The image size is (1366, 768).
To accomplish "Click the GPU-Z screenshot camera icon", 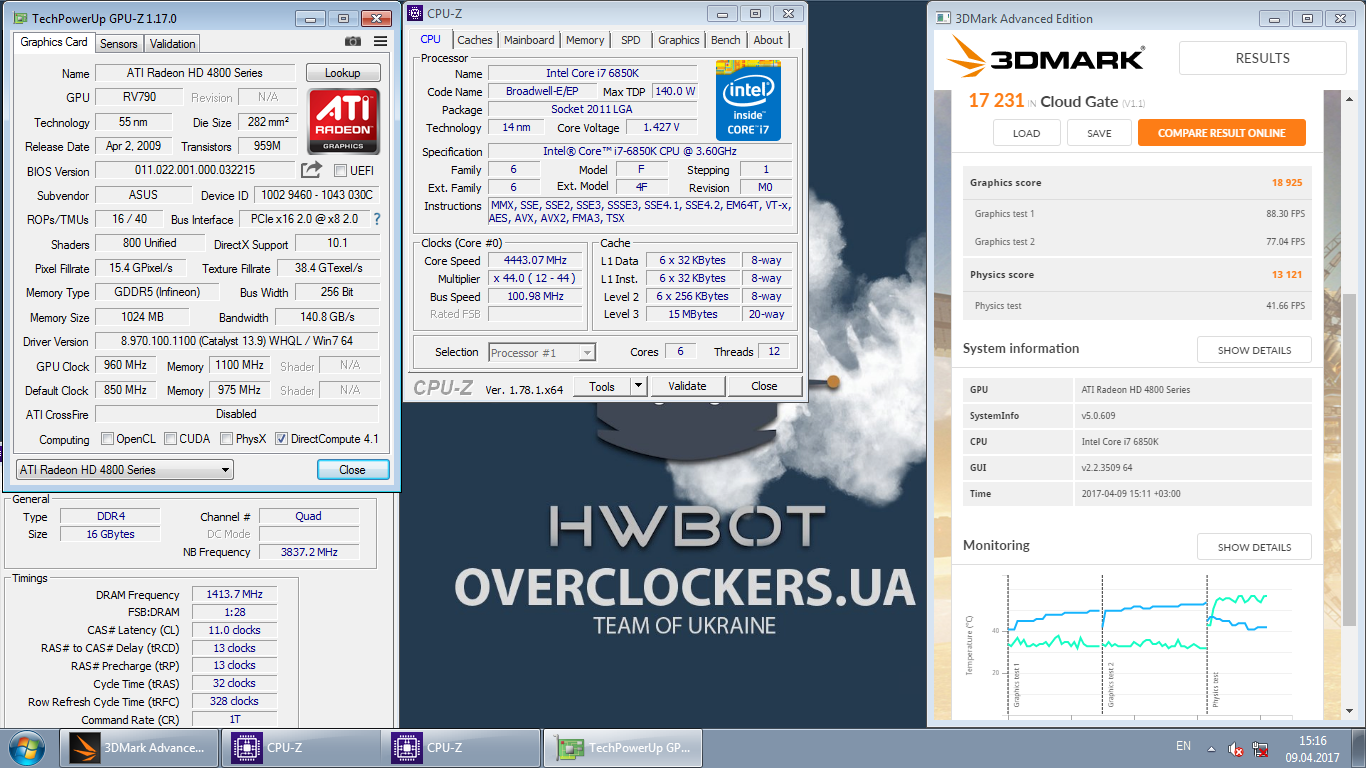I will click(x=353, y=41).
